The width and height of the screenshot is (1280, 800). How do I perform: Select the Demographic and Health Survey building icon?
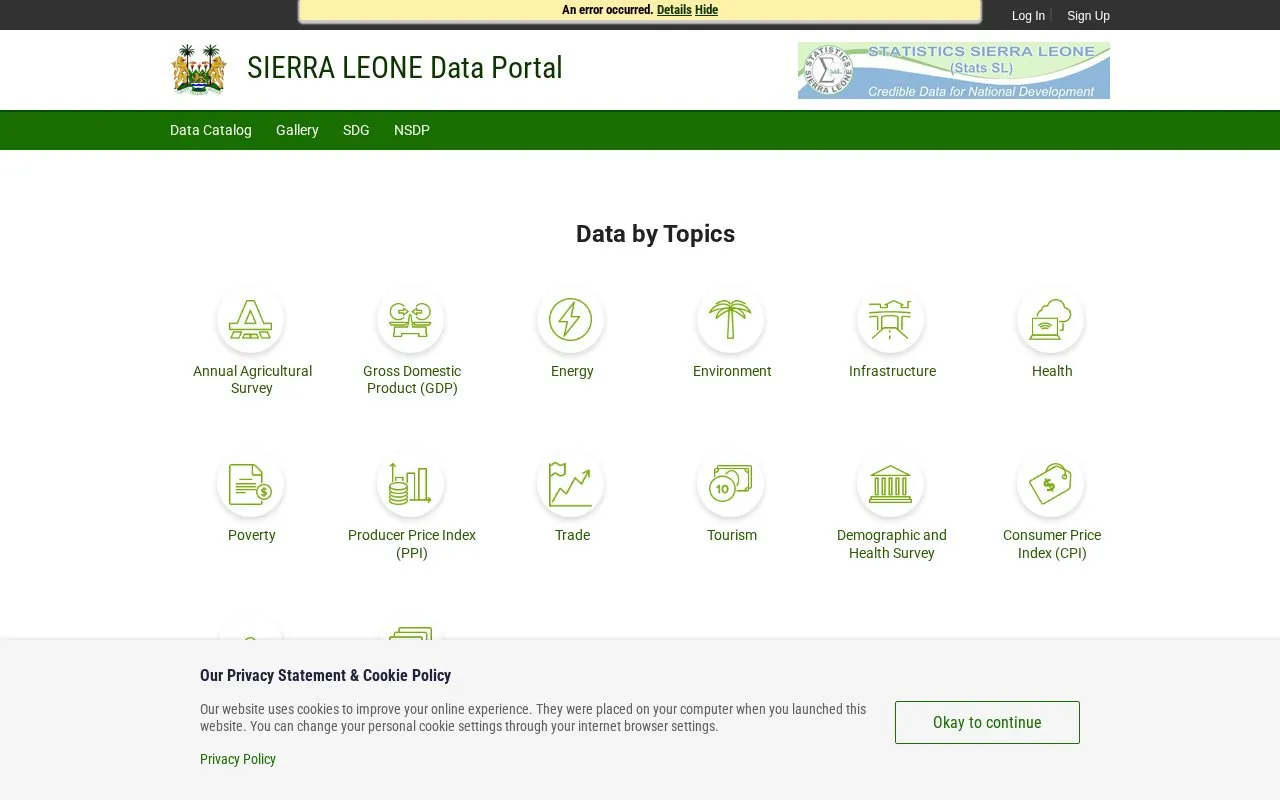(x=891, y=484)
